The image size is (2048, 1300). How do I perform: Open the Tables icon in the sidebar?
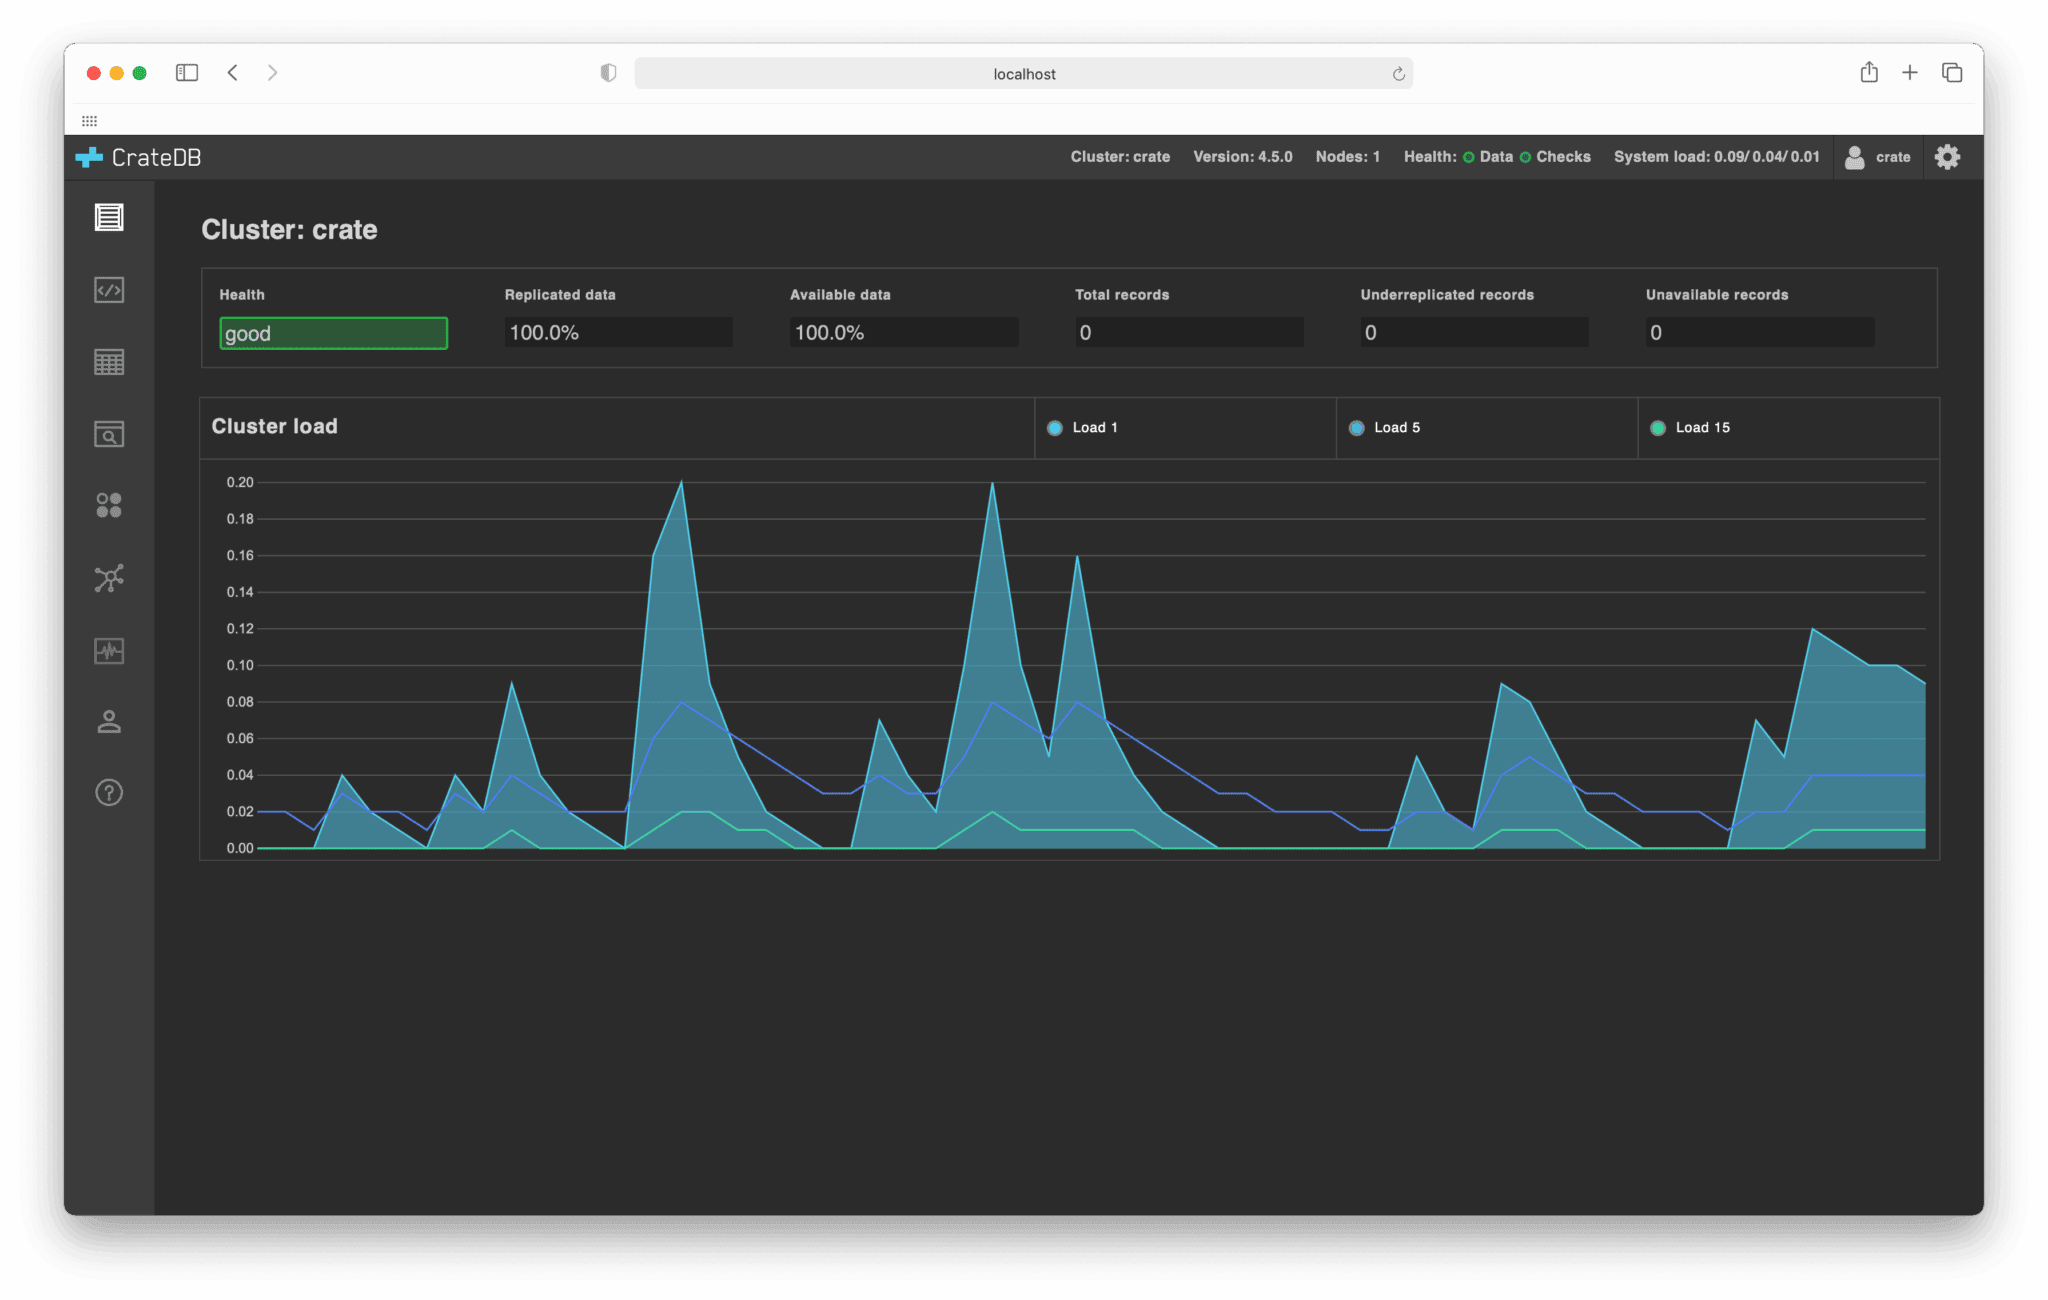(109, 362)
